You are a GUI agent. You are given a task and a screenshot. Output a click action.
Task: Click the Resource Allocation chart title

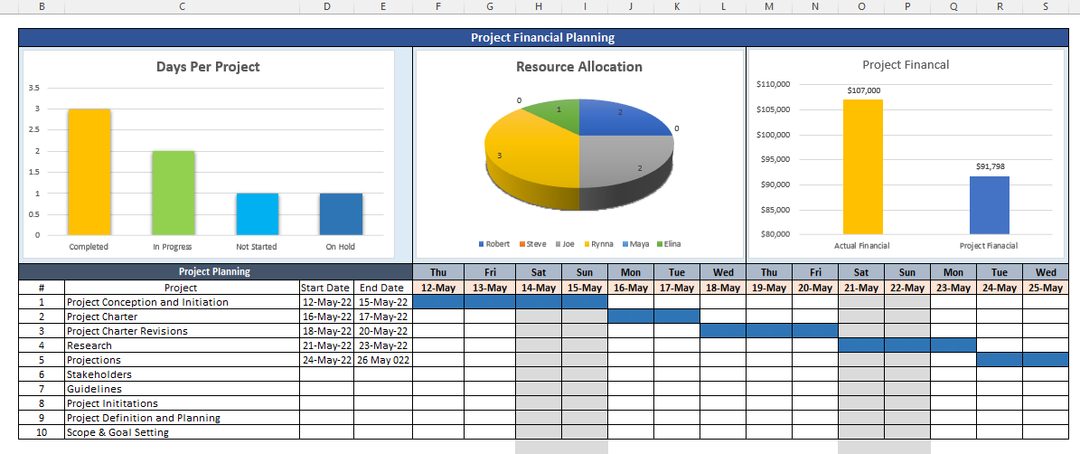[x=579, y=67]
